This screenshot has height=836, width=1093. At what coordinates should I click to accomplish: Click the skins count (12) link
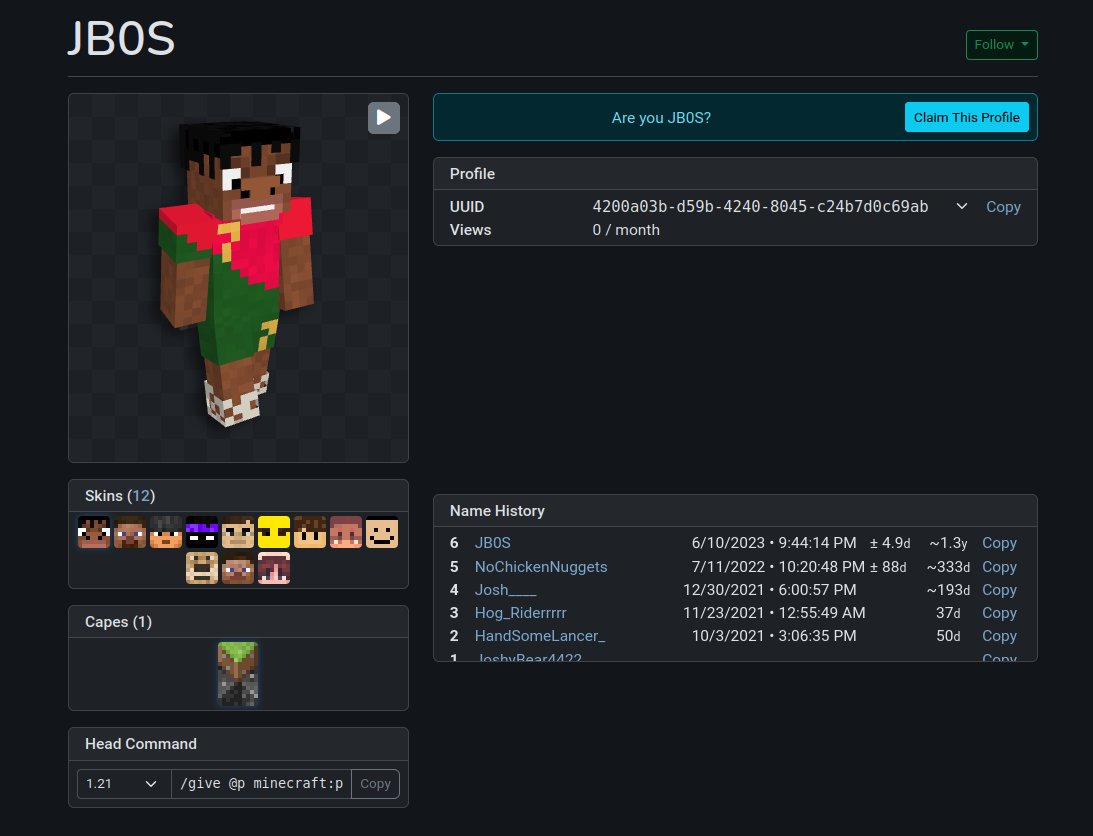(141, 496)
